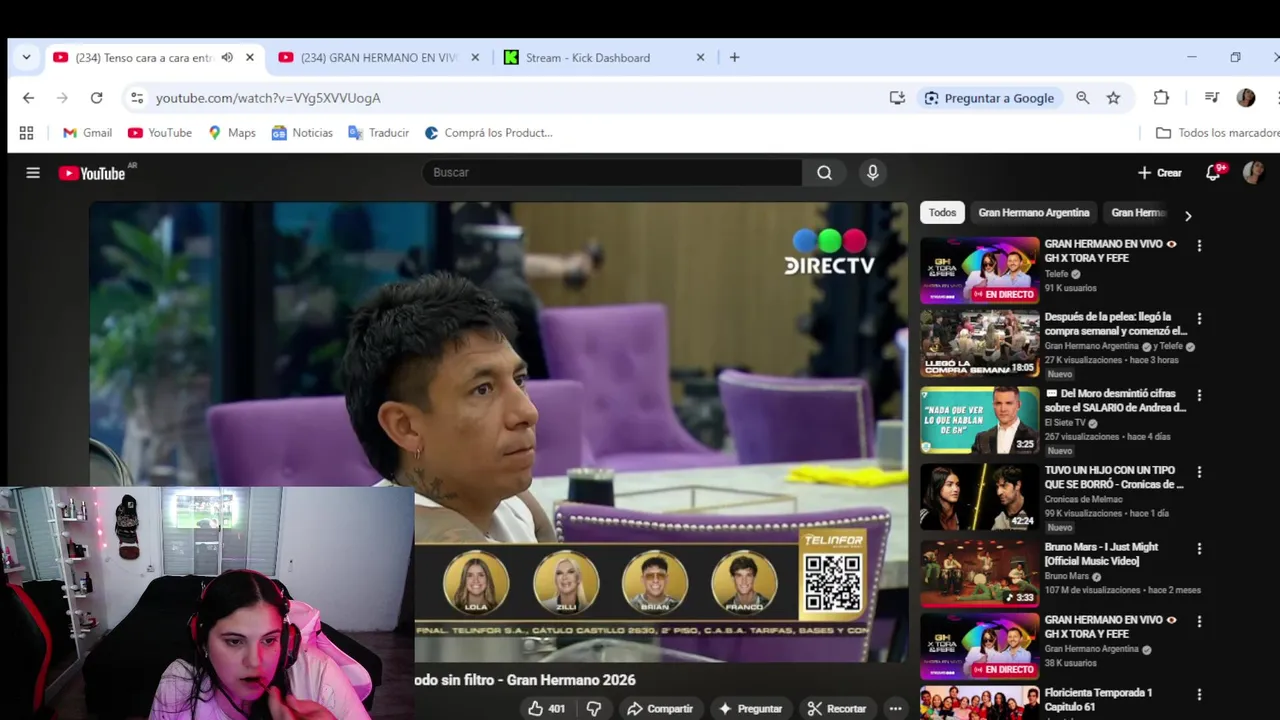This screenshot has height=720, width=1280.
Task: Open 'TUVO UN HIJO CON UN TIPO' video
Action: point(1114,477)
